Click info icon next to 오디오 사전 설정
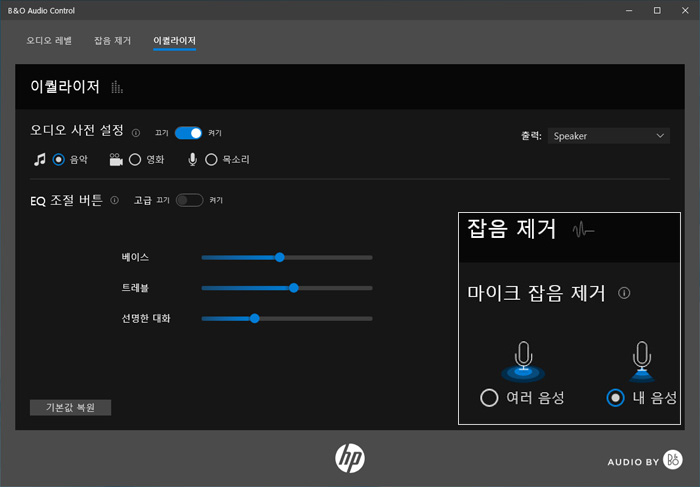The height and width of the screenshot is (487, 700). (x=136, y=133)
